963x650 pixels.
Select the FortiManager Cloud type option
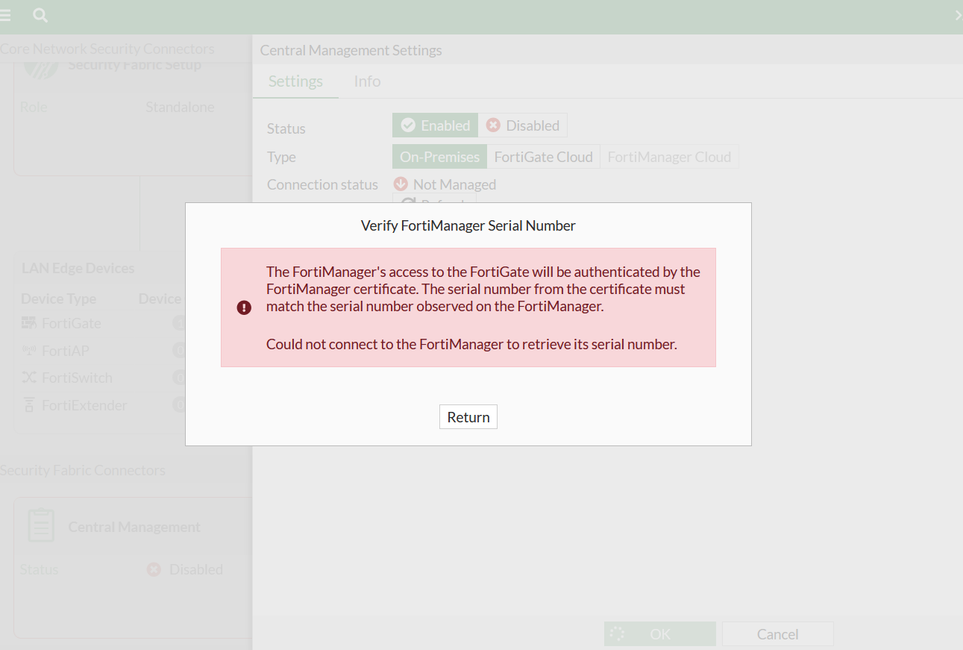pyautogui.click(x=669, y=157)
